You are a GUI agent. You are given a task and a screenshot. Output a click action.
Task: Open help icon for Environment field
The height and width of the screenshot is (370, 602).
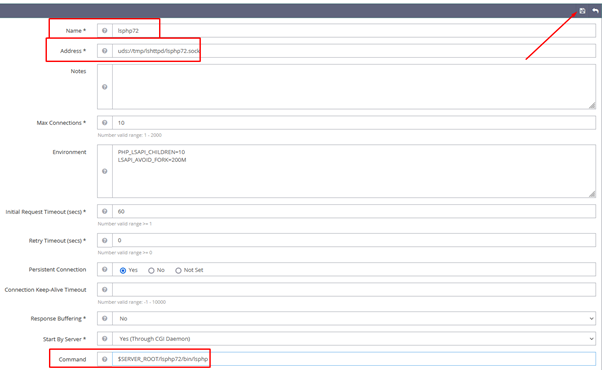click(x=104, y=171)
